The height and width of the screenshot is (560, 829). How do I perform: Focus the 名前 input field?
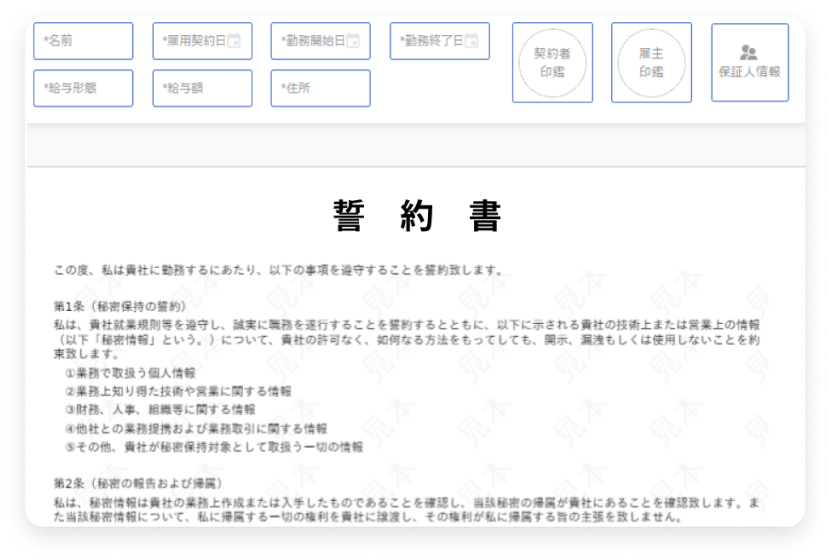click(x=83, y=41)
